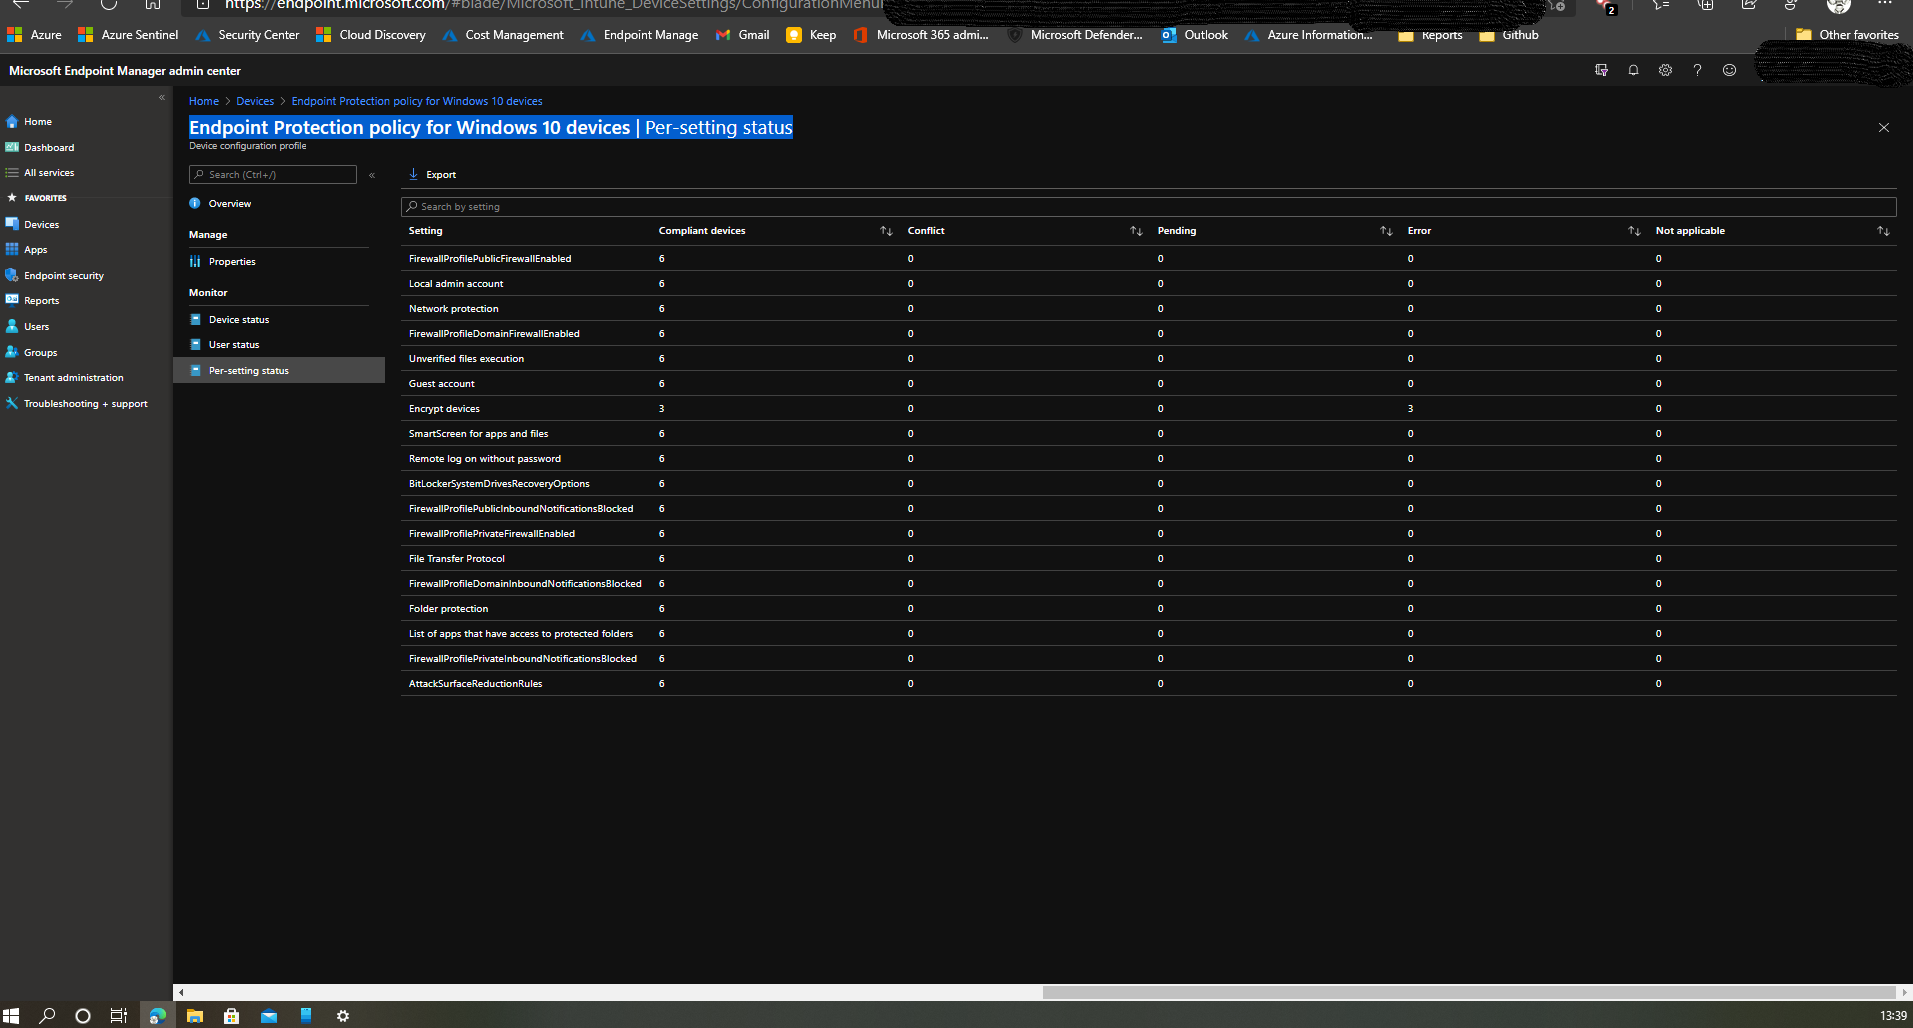Switch to the Device status view
The width and height of the screenshot is (1913, 1028).
pos(239,319)
